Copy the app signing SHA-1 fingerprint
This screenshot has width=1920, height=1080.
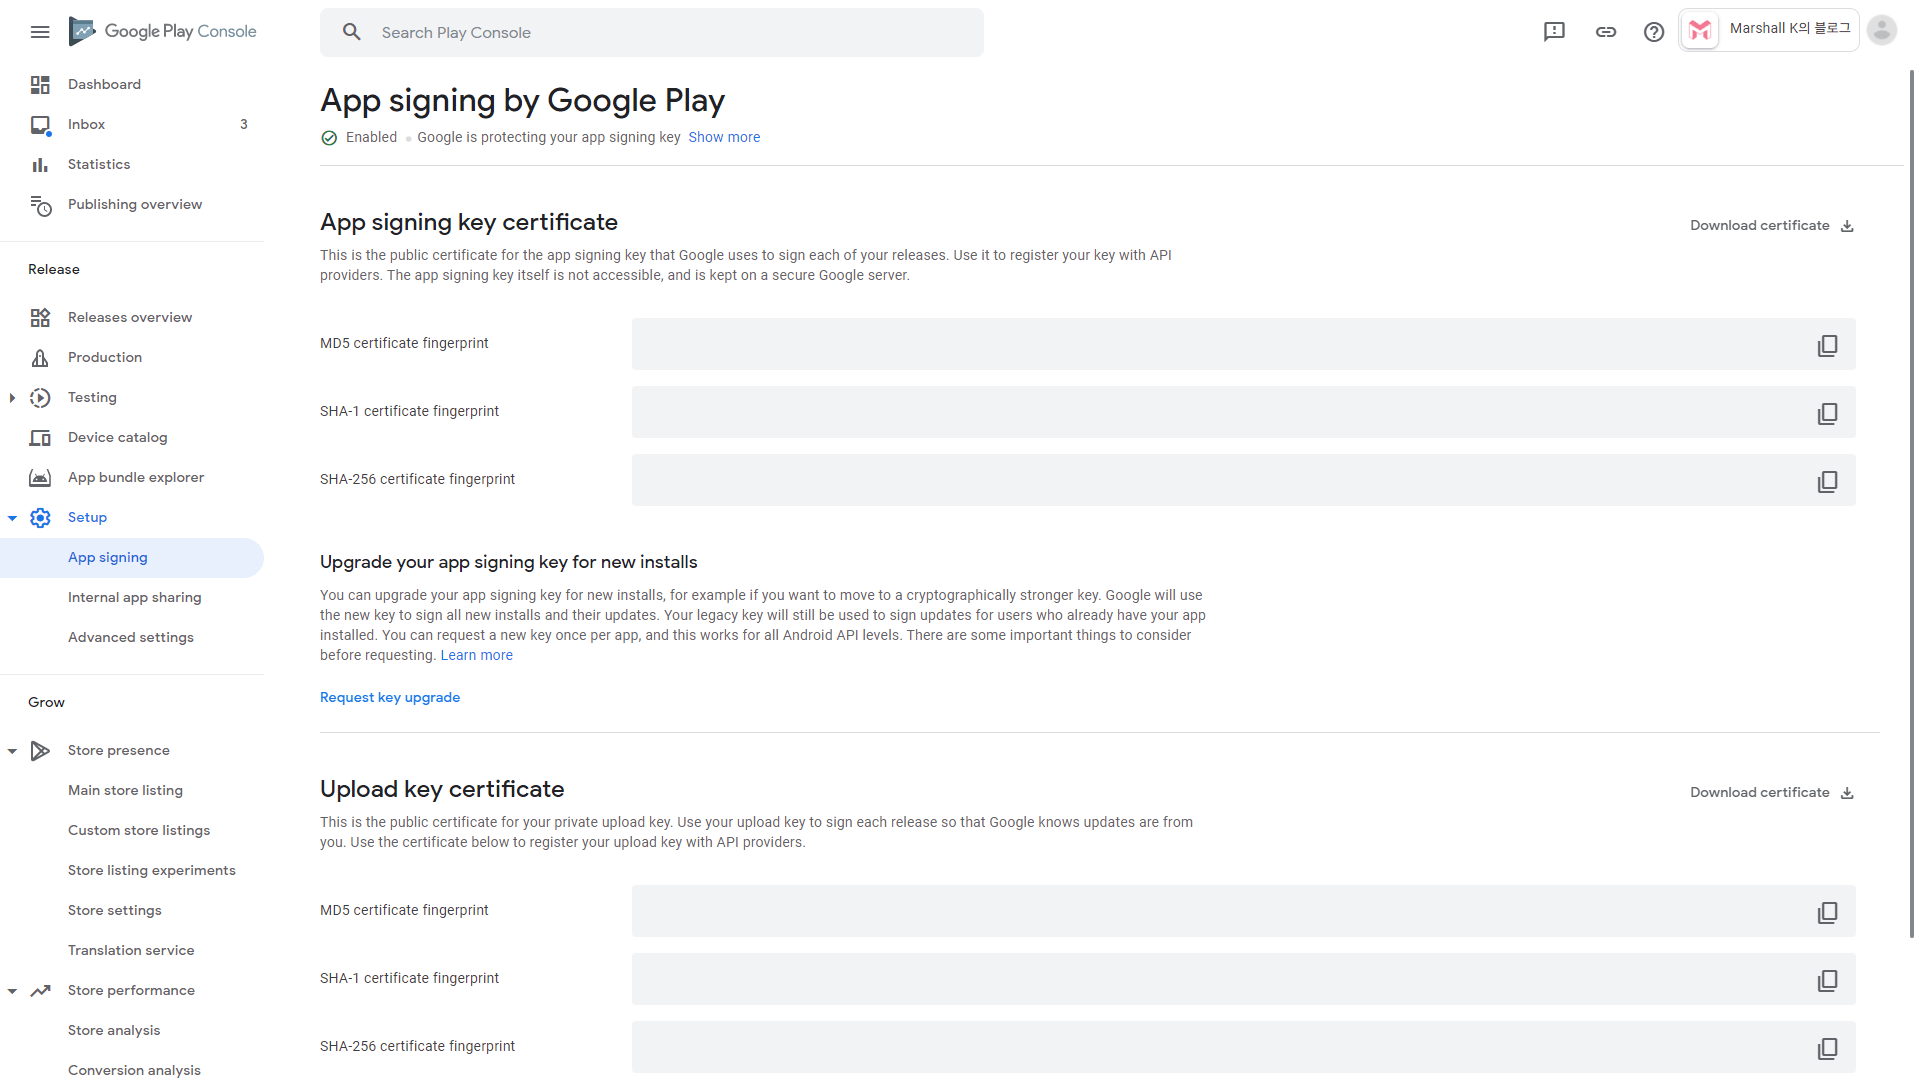[x=1827, y=413]
